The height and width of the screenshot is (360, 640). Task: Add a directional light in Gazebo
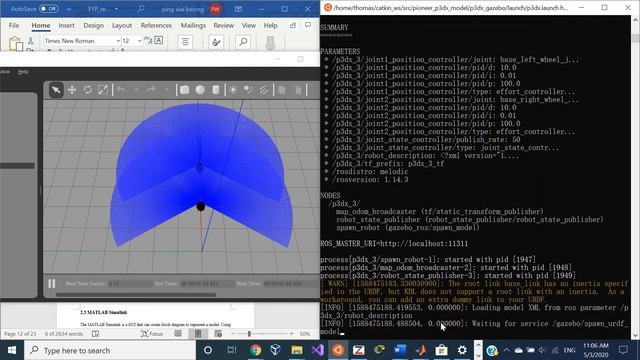[x=264, y=90]
